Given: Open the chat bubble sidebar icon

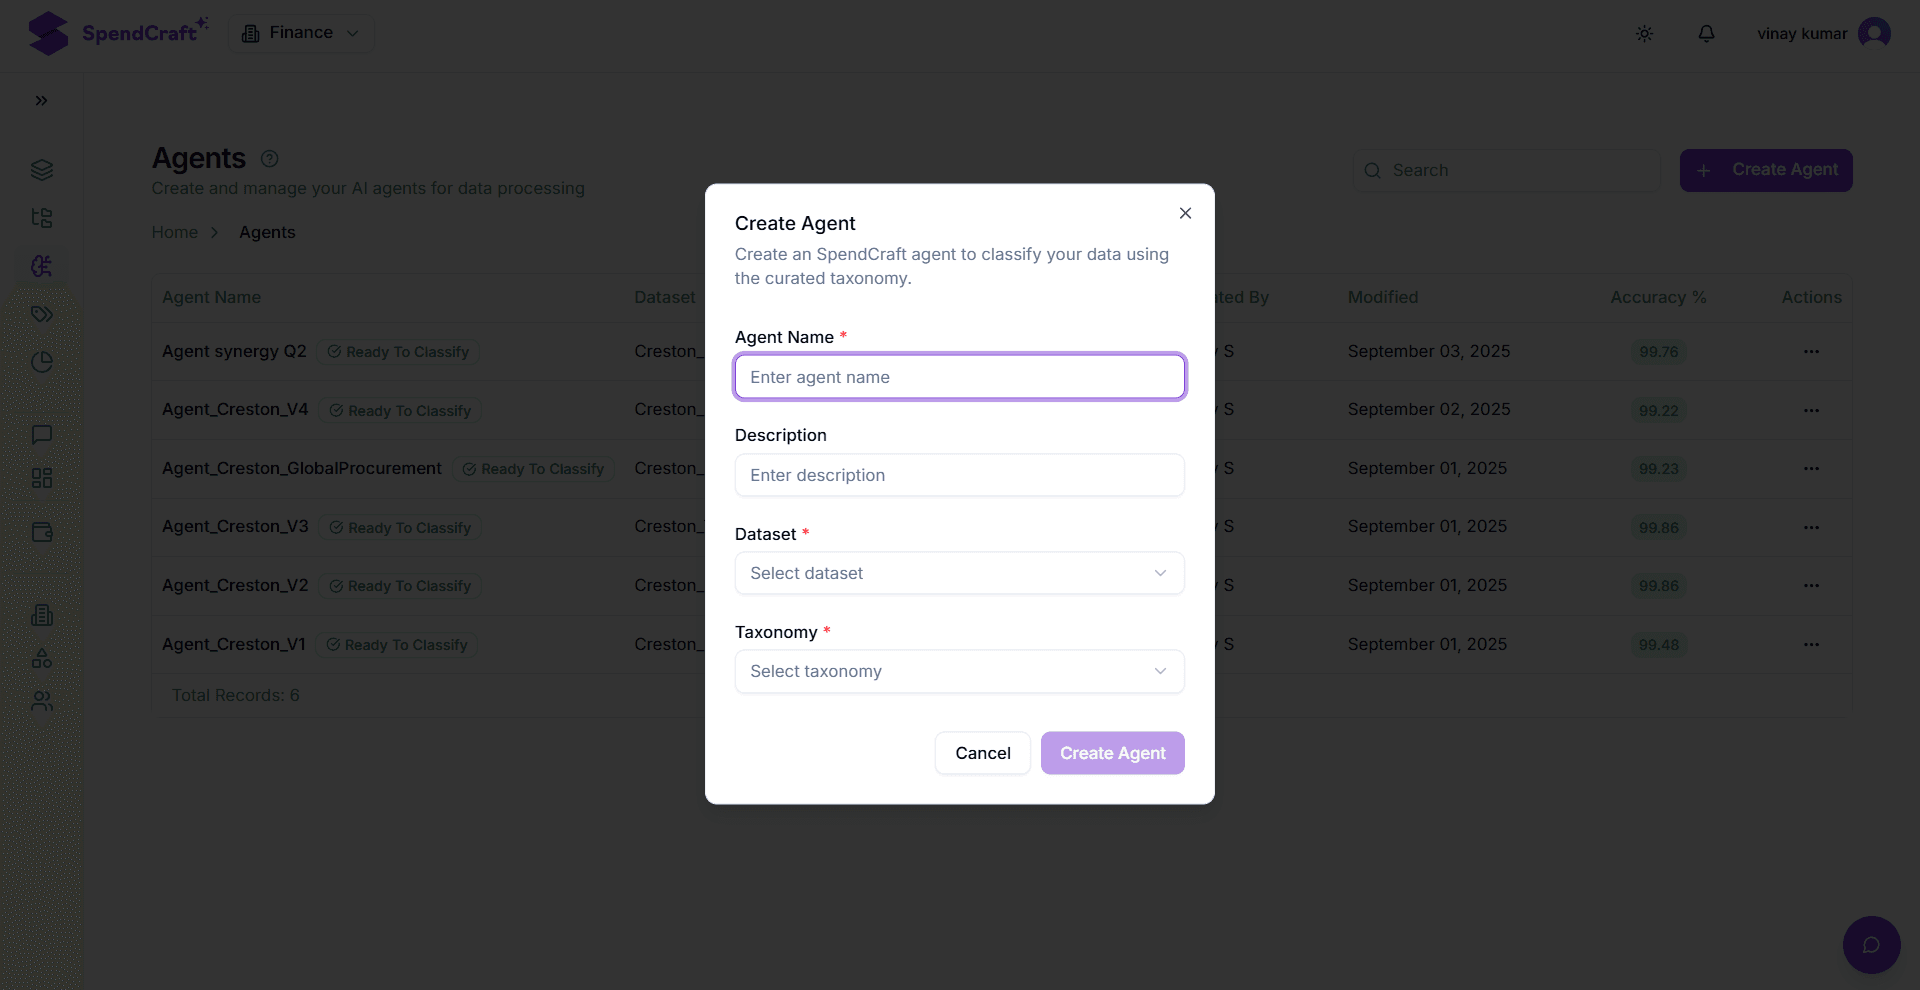Looking at the screenshot, I should tap(41, 434).
